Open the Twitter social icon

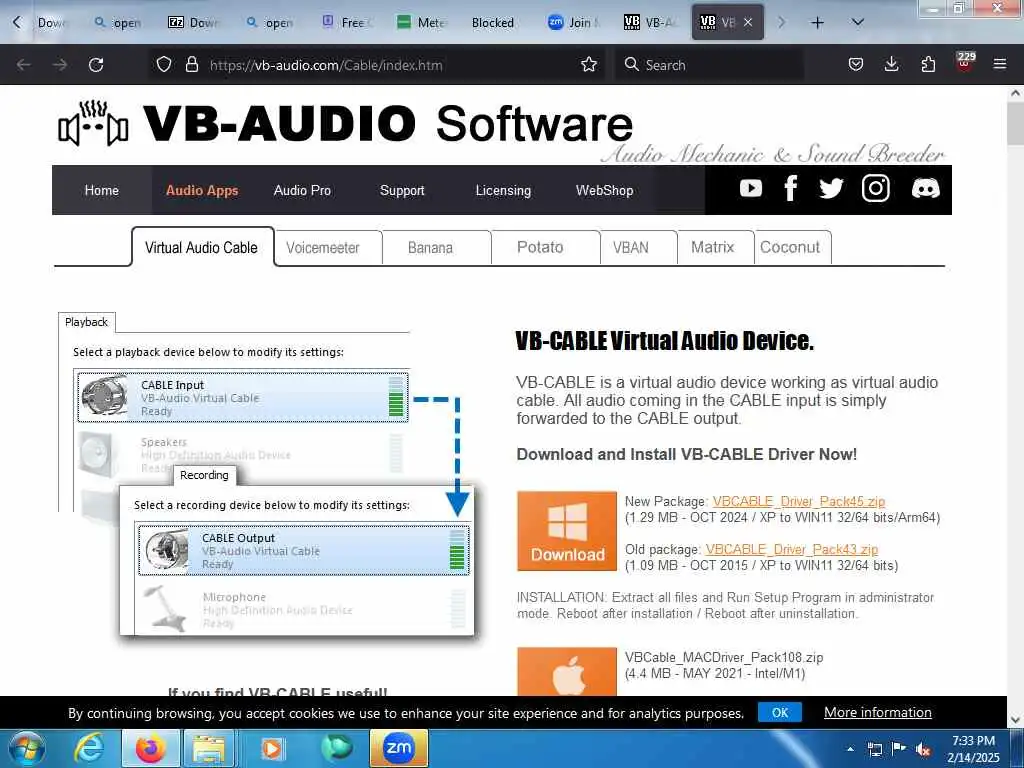(831, 189)
